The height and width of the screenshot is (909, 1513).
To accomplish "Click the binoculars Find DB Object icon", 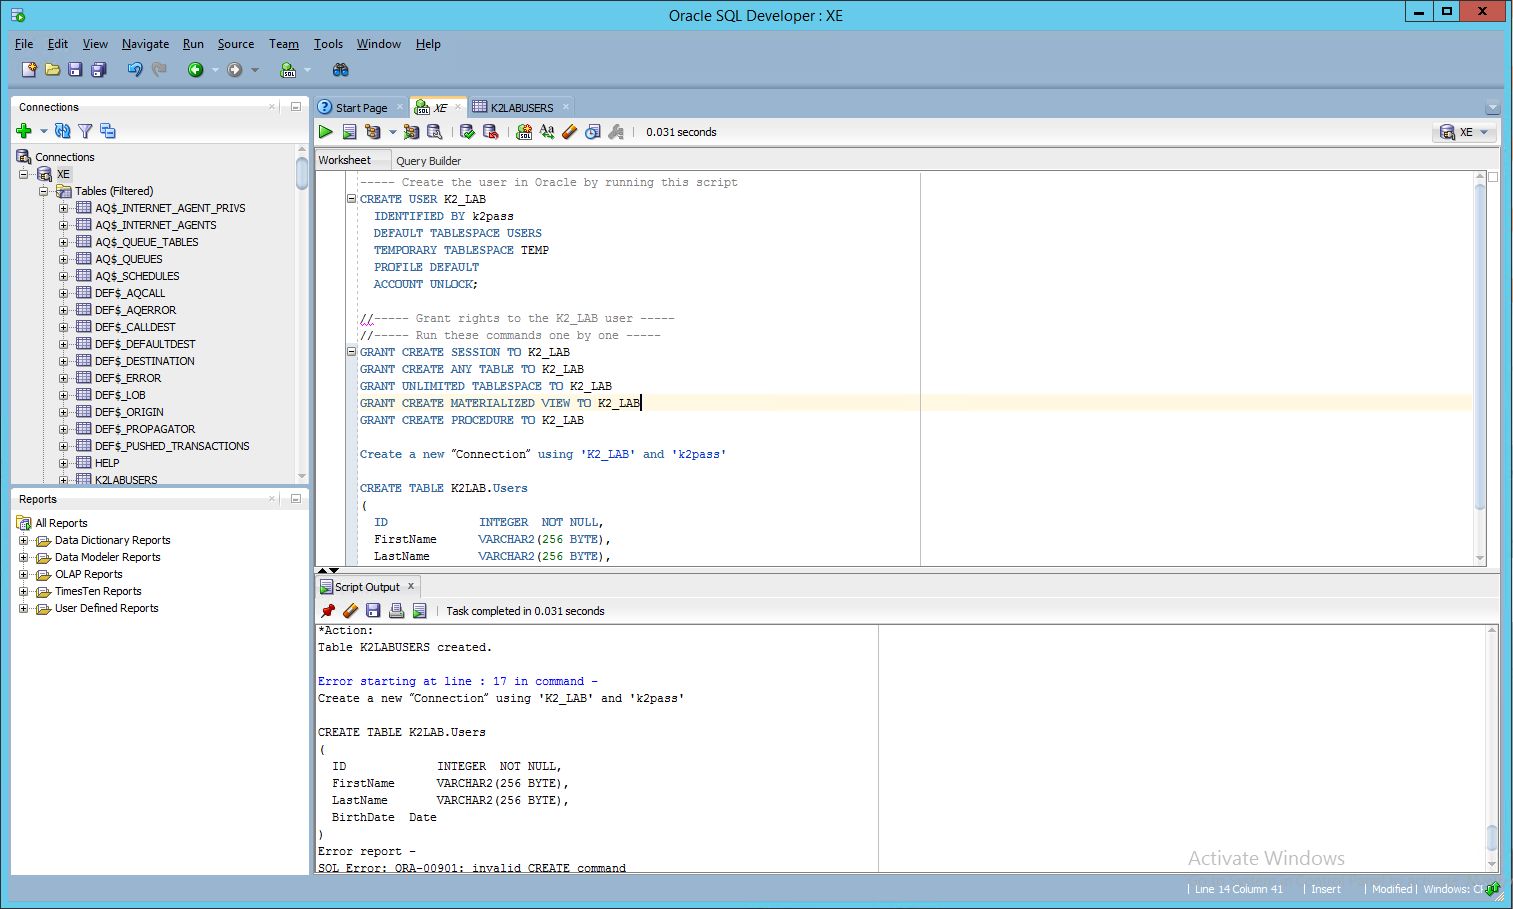I will click(341, 69).
